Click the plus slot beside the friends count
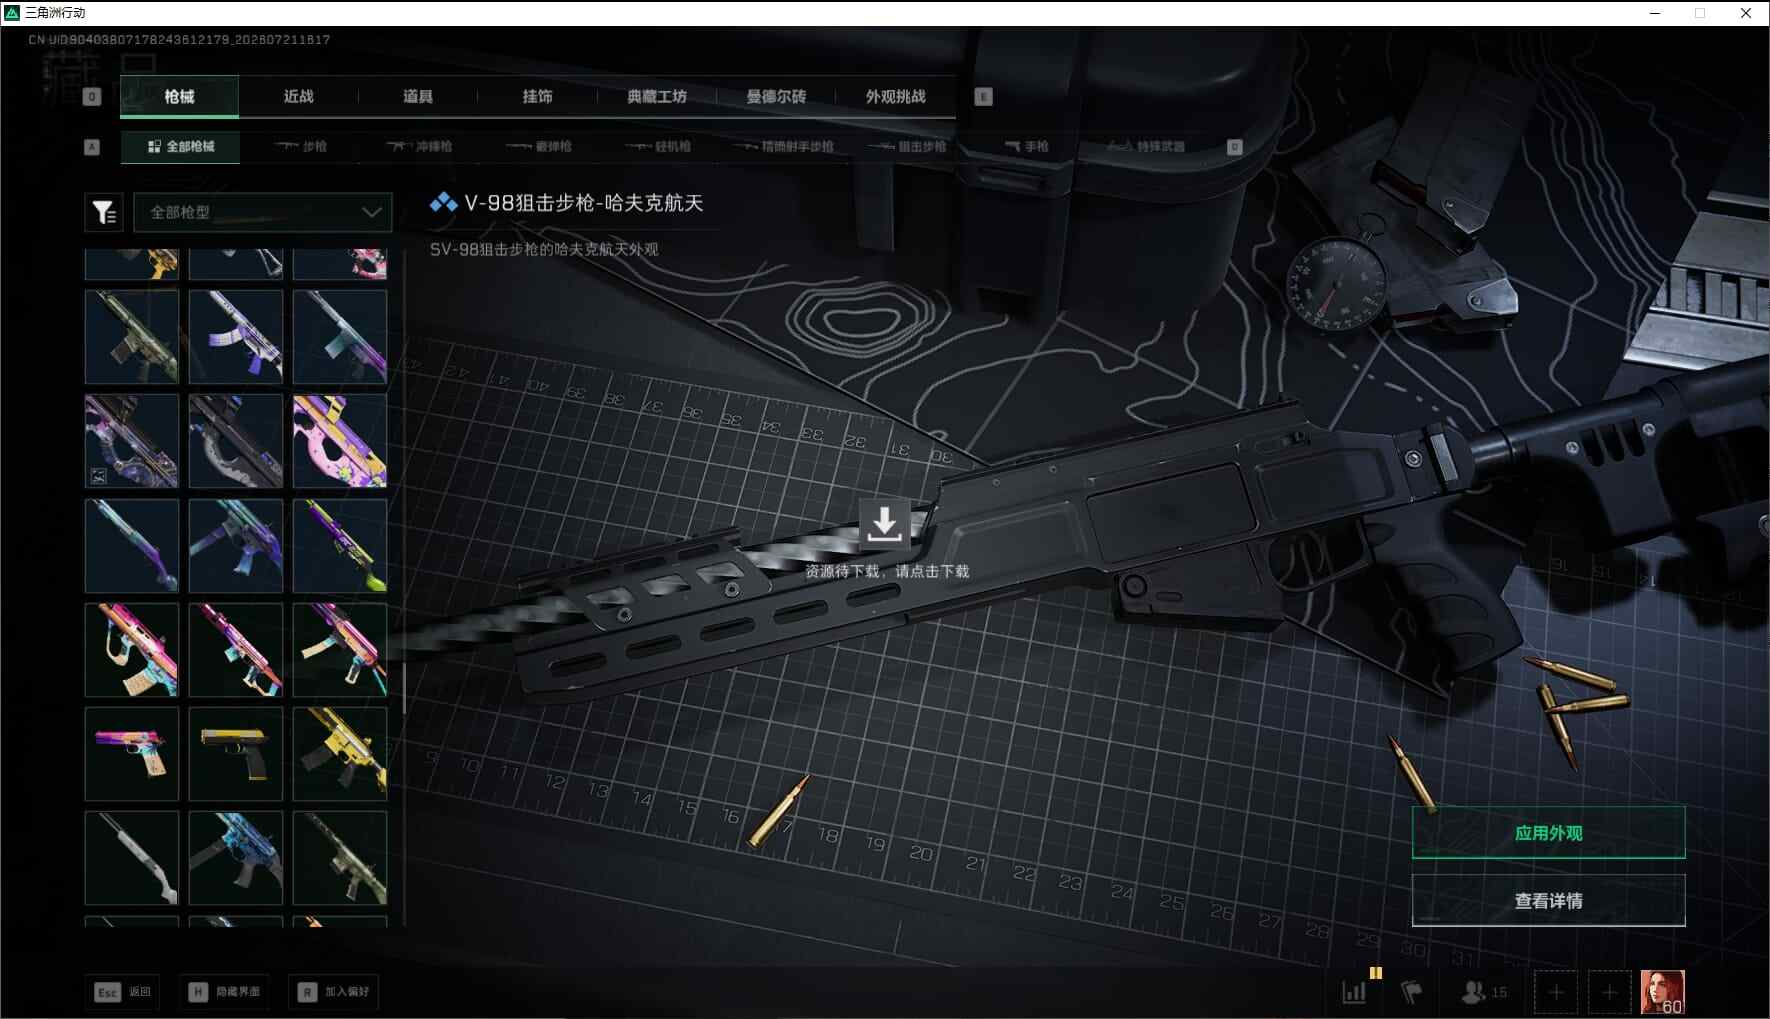This screenshot has width=1770, height=1019. point(1556,992)
